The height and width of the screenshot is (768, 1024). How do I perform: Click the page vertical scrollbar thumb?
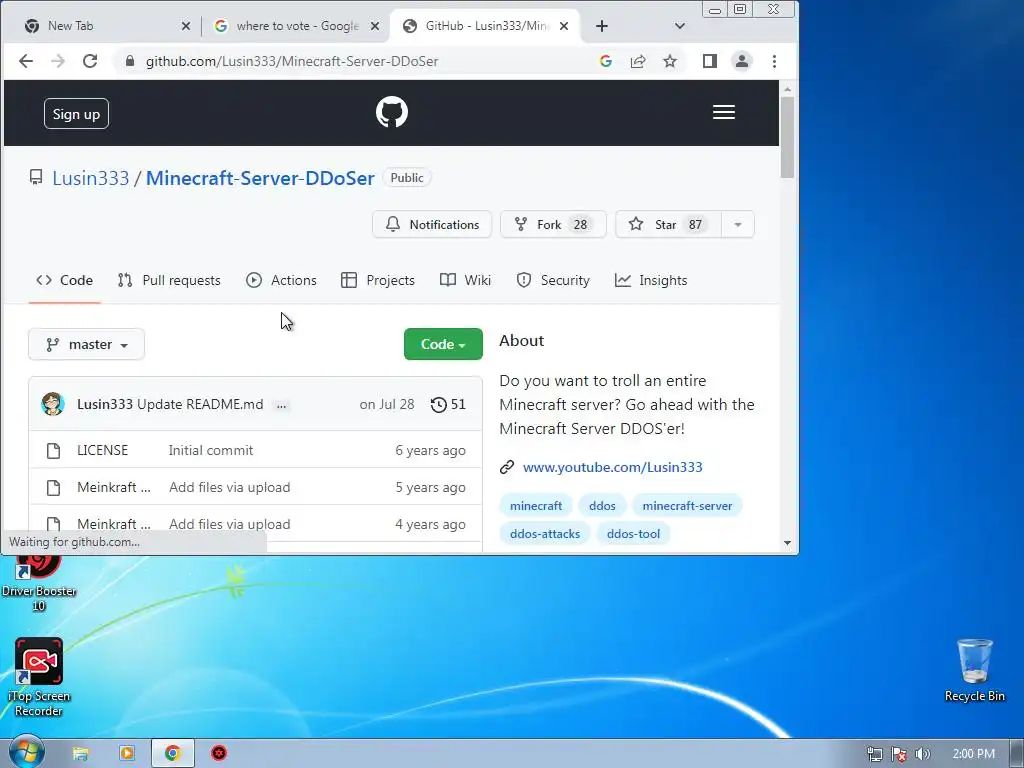tap(787, 137)
